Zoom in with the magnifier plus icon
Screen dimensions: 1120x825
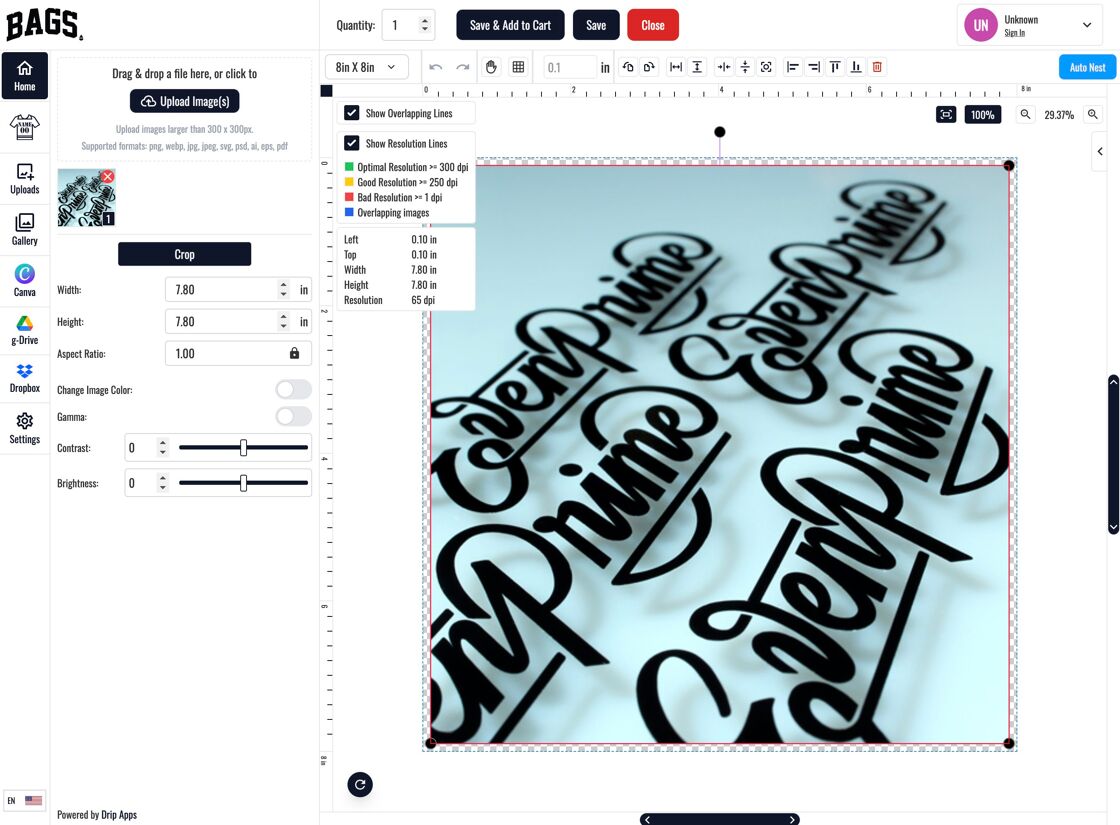(1092, 114)
